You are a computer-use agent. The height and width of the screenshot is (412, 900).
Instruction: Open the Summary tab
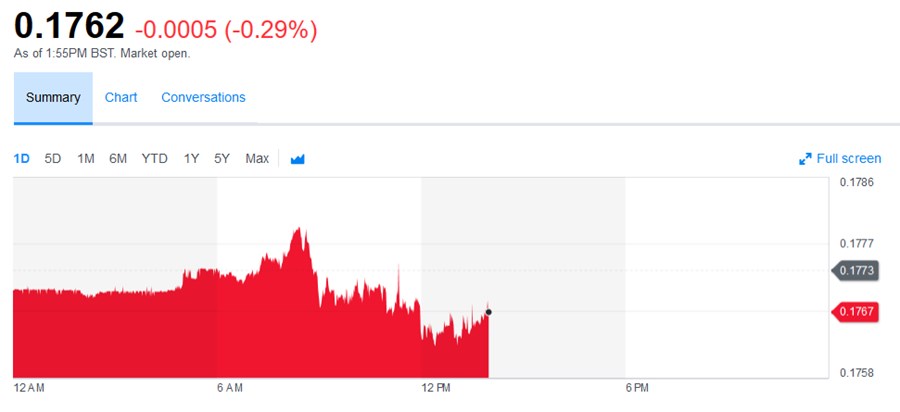[53, 97]
